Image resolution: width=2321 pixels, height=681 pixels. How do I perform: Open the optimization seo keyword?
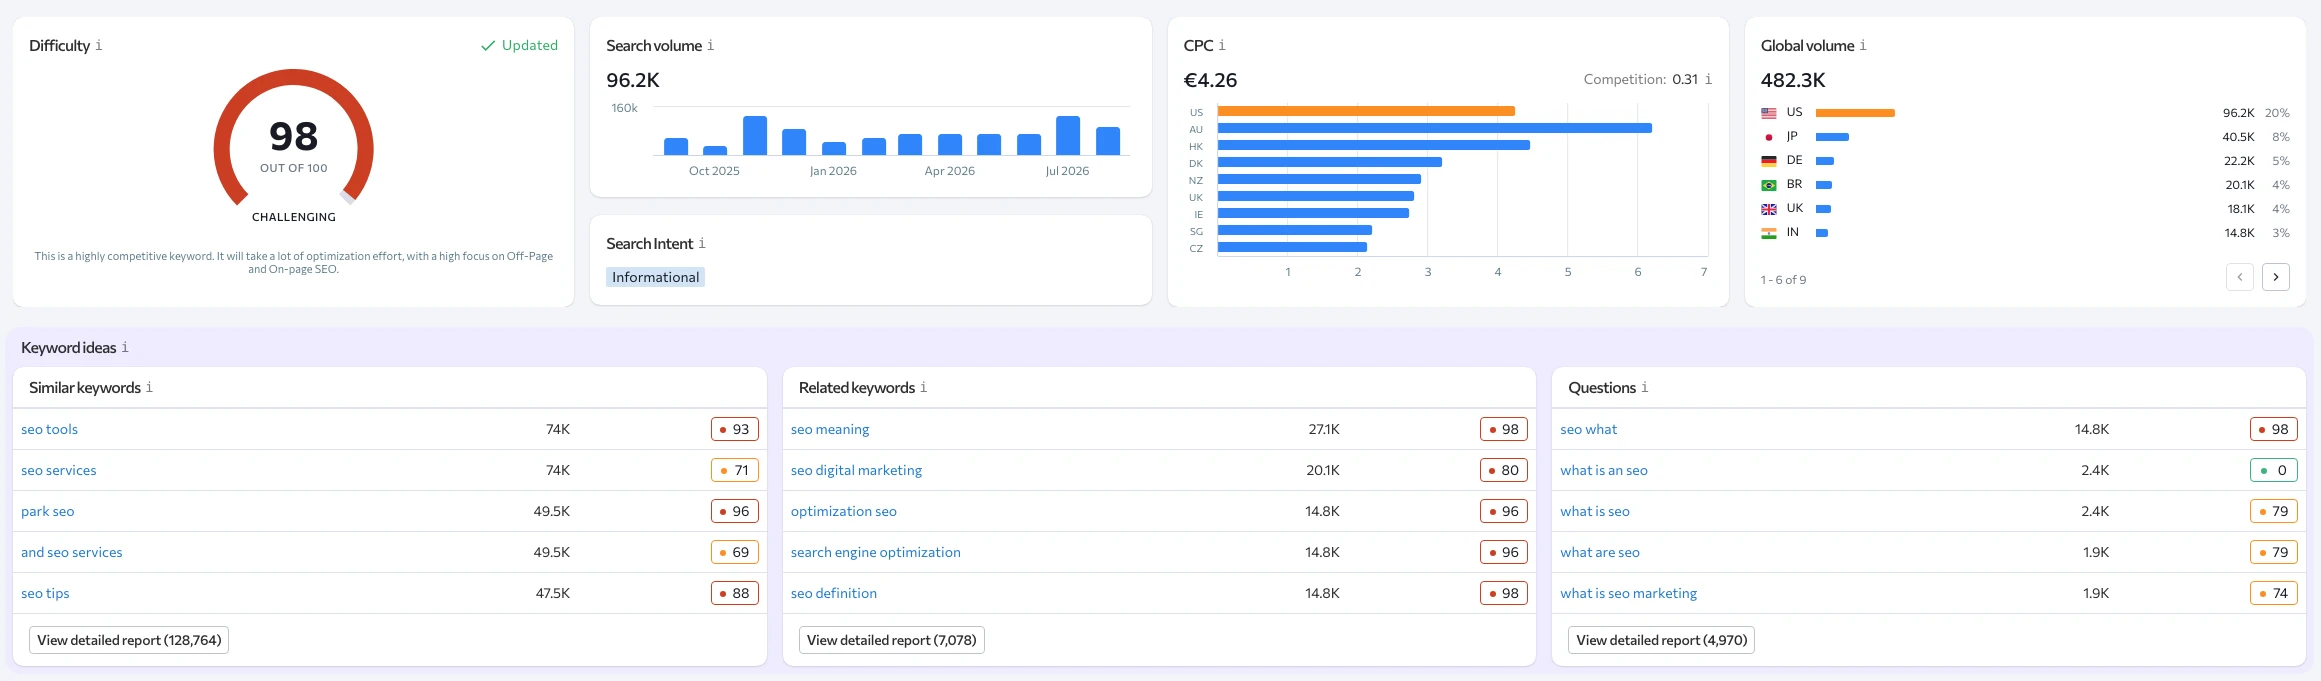click(x=844, y=512)
